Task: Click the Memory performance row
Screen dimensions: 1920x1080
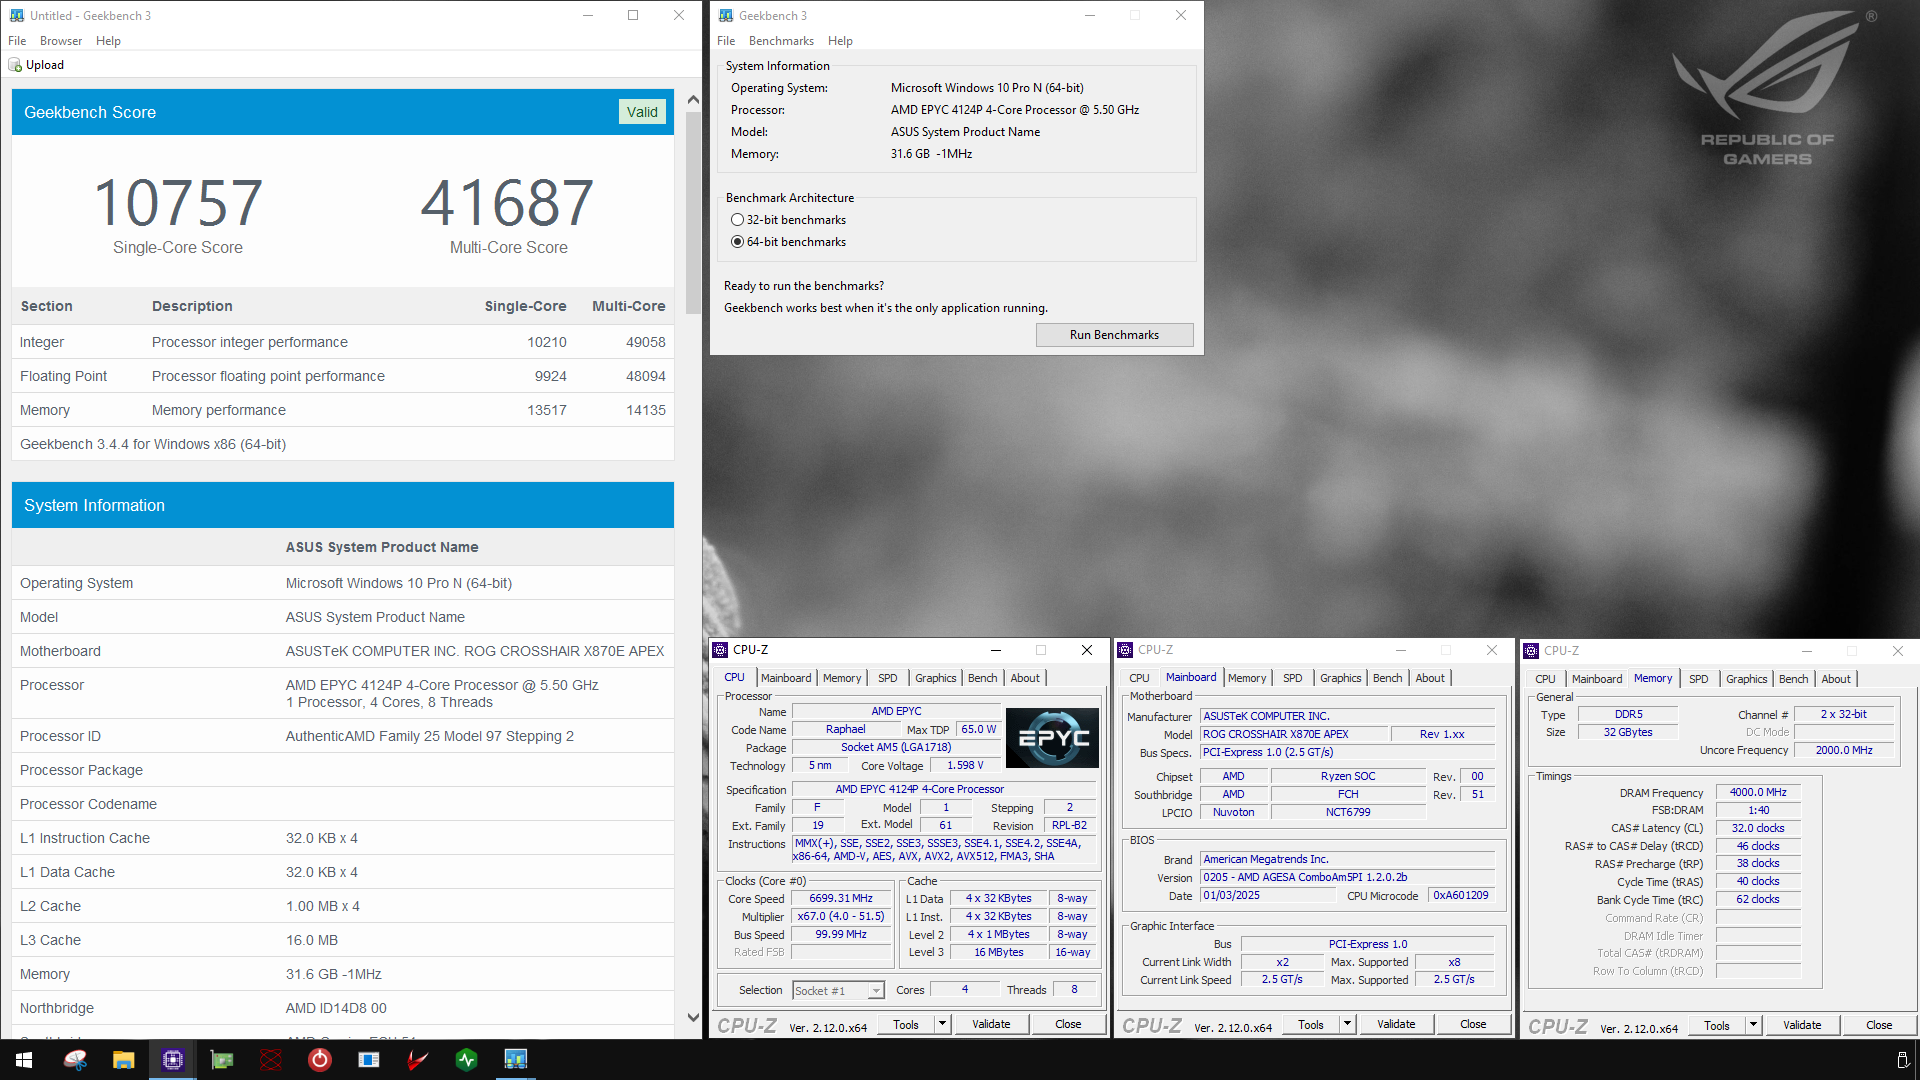Action: pos(343,410)
